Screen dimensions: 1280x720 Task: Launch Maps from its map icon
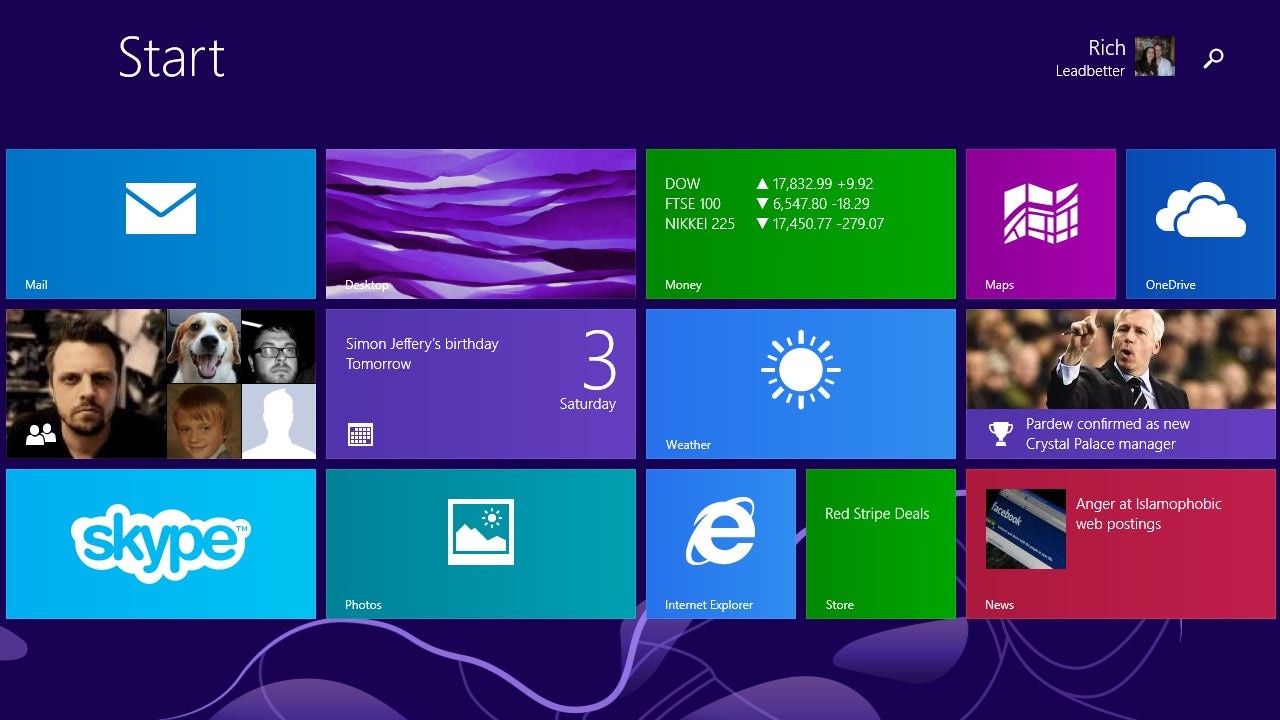tap(1040, 213)
